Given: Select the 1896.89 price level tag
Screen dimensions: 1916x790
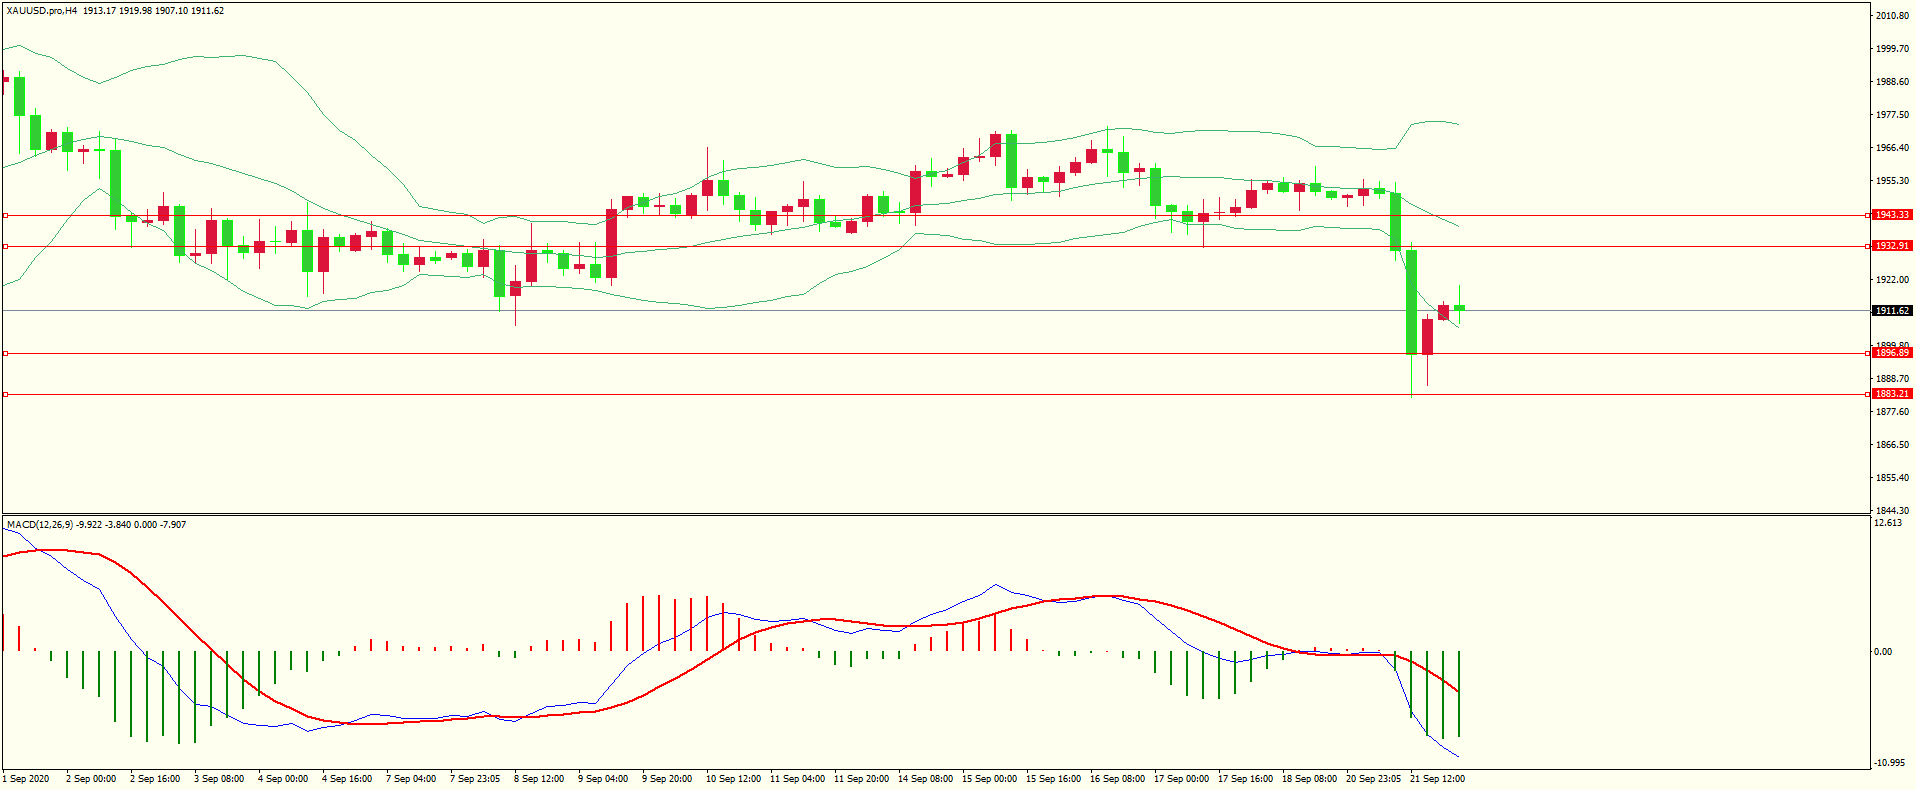Looking at the screenshot, I should pyautogui.click(x=1892, y=353).
